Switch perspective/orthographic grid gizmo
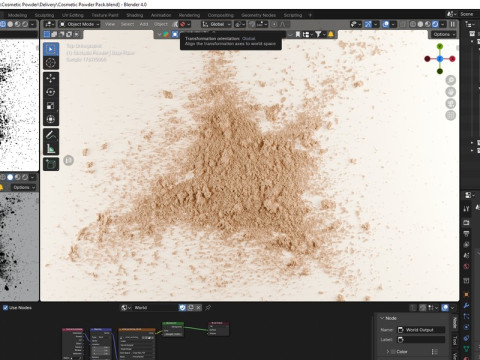This screenshot has height=360, width=480. click(451, 115)
